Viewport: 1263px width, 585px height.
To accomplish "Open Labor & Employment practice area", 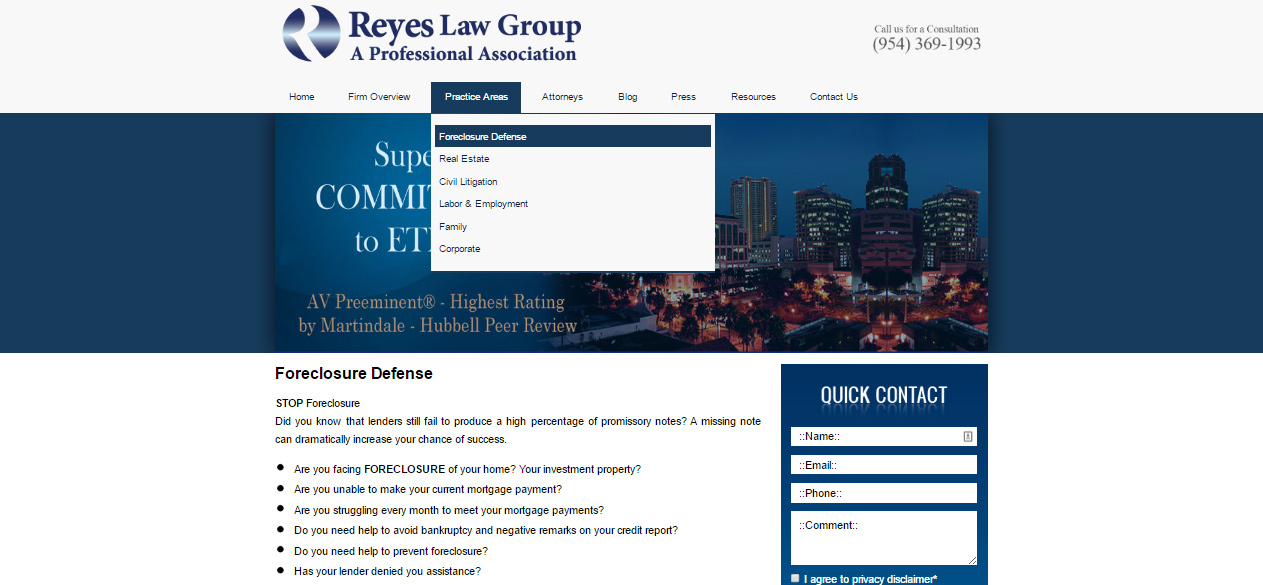I will pyautogui.click(x=483, y=204).
